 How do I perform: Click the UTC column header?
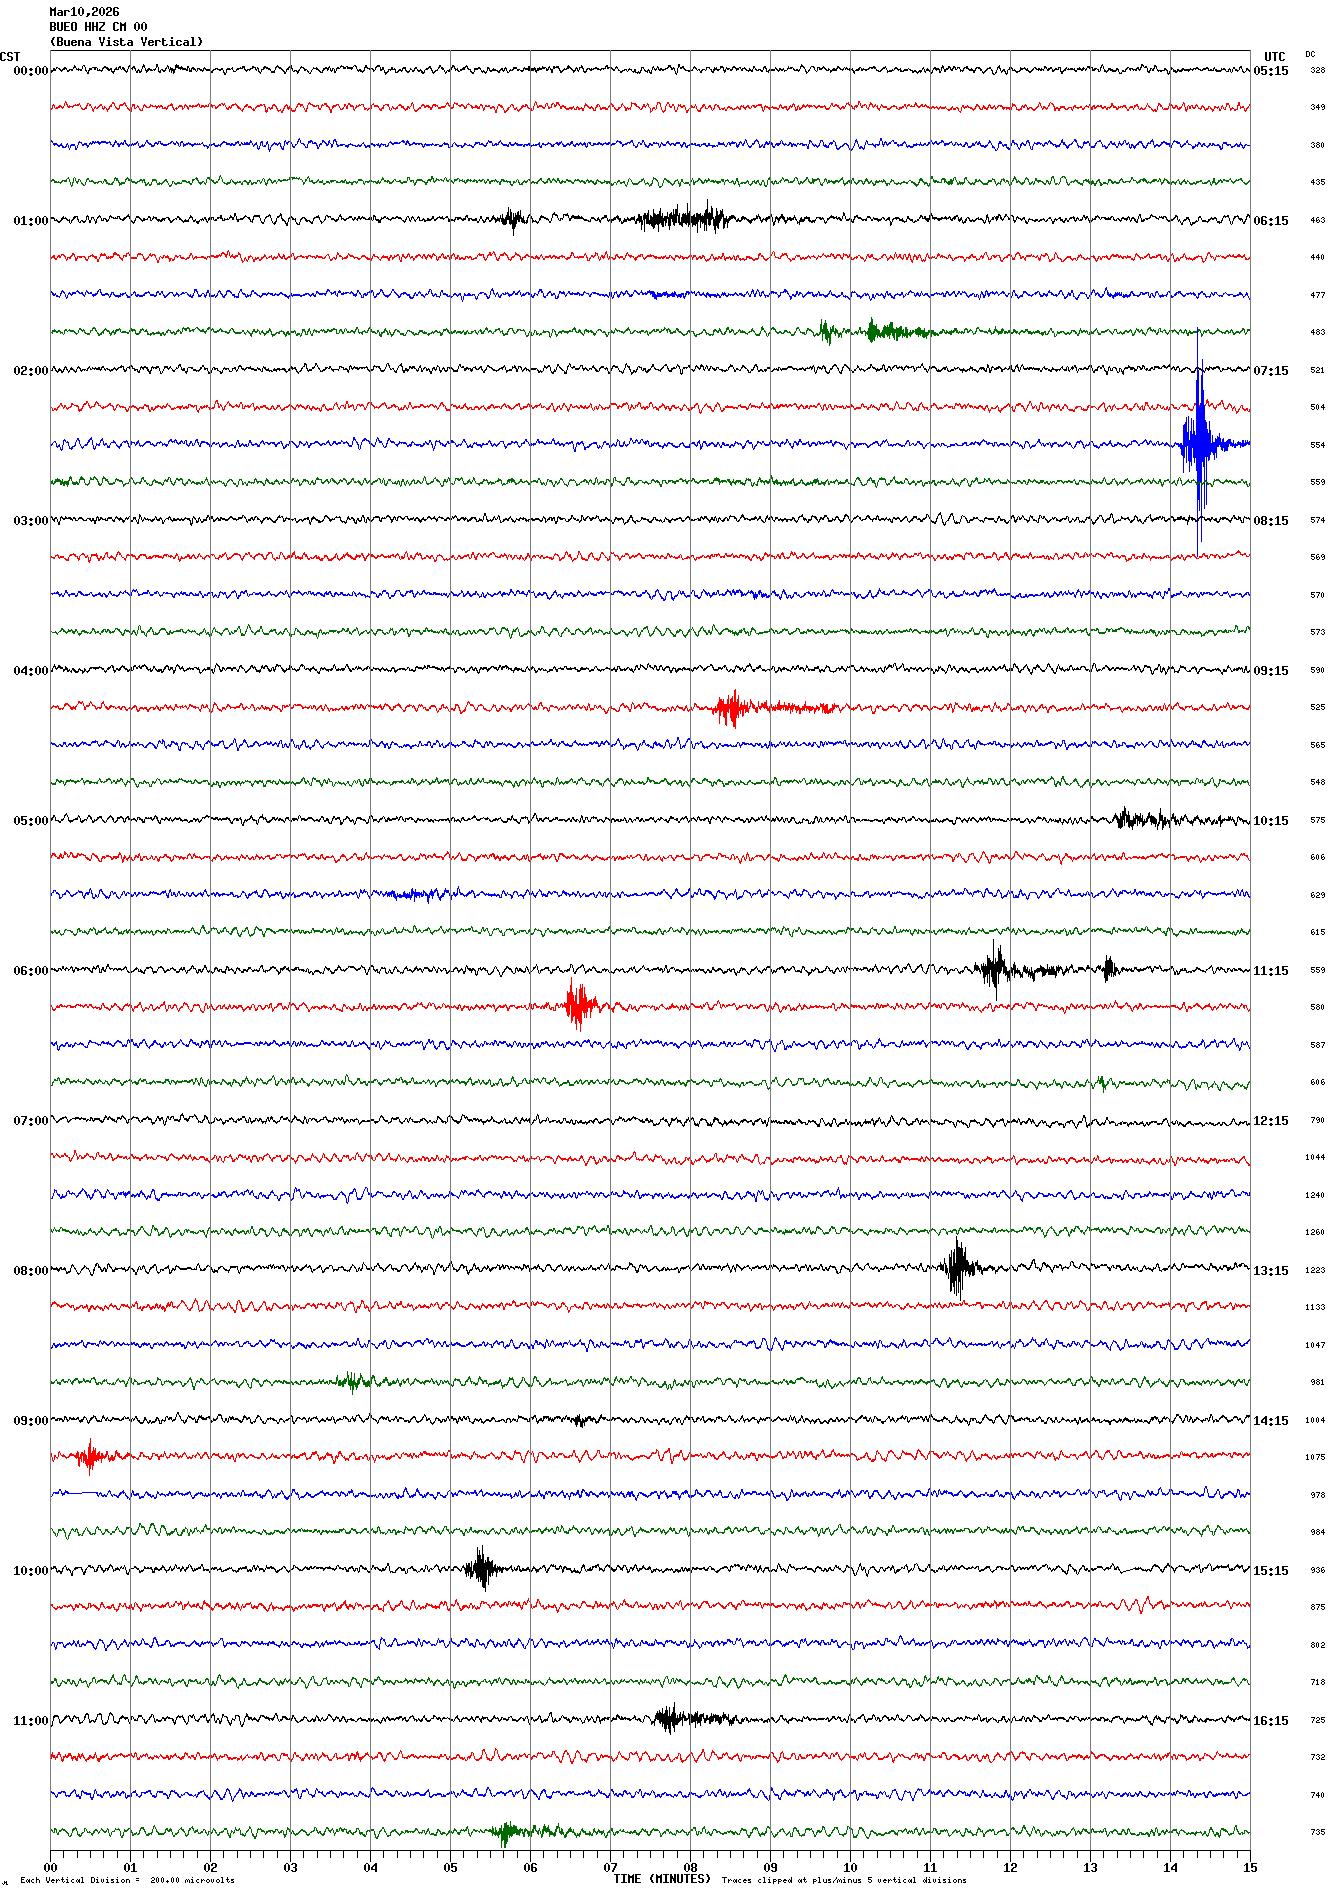pos(1274,57)
